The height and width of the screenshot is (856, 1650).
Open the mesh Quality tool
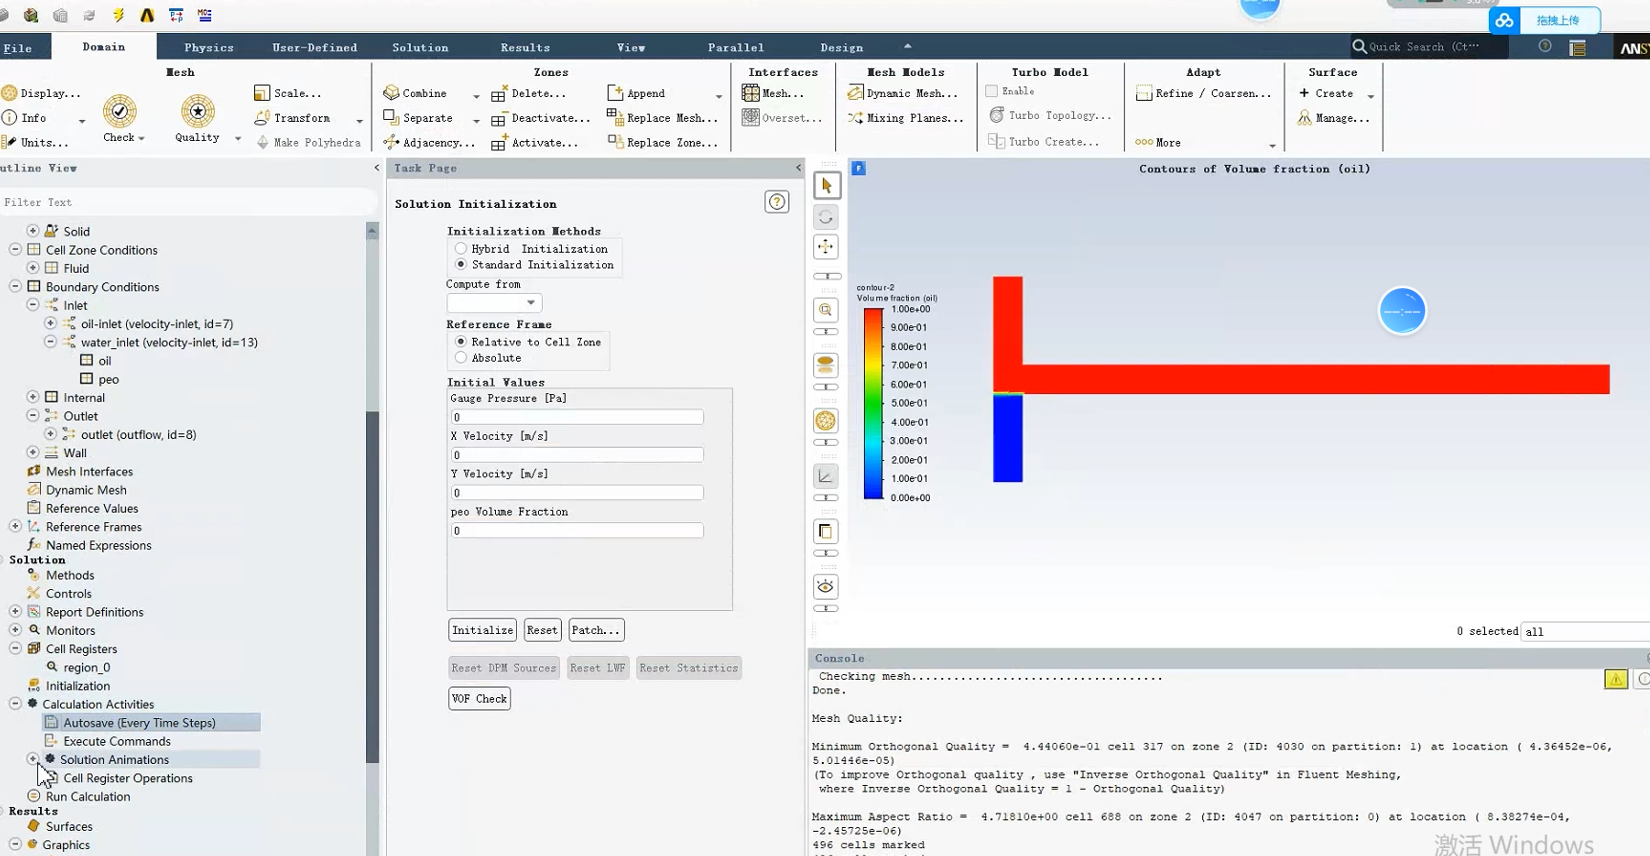[x=197, y=118]
